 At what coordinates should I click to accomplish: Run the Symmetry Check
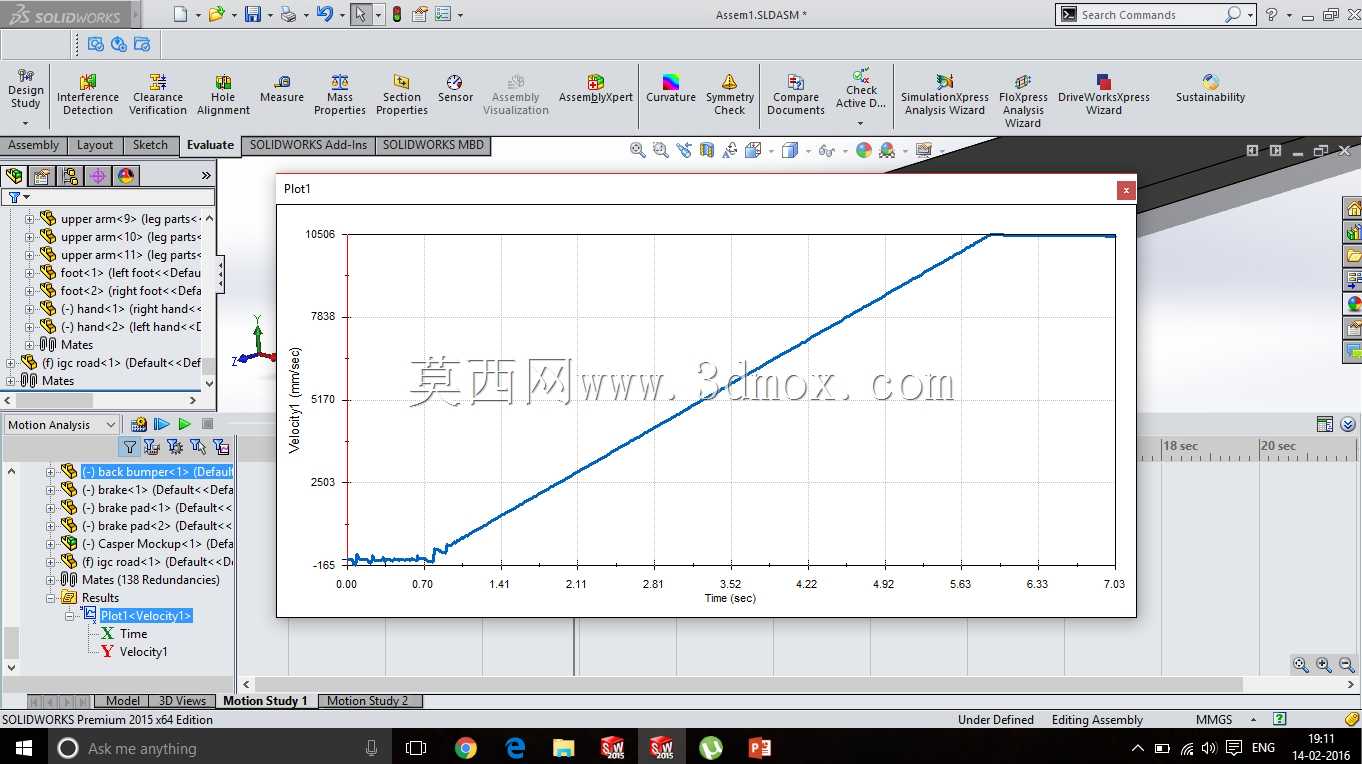click(730, 95)
